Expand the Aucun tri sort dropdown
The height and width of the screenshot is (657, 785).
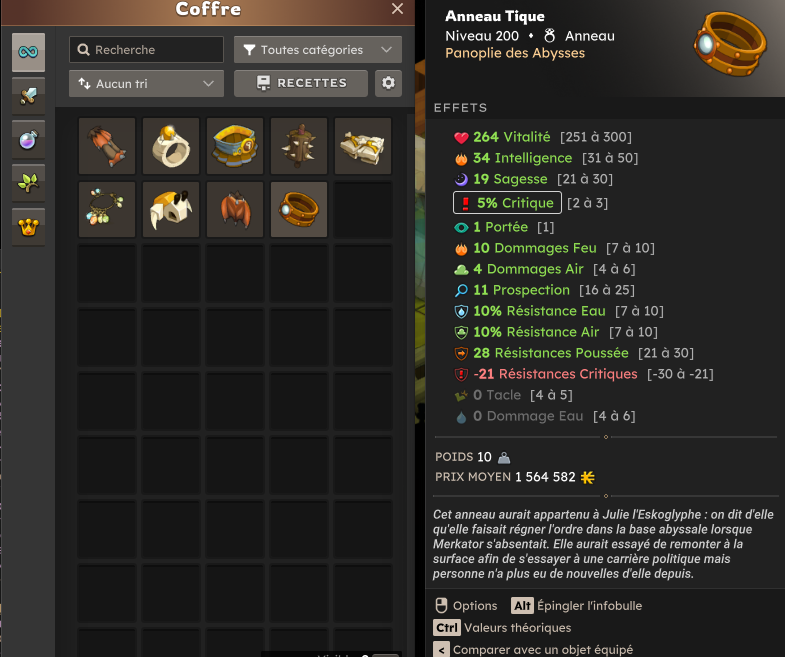pos(146,84)
